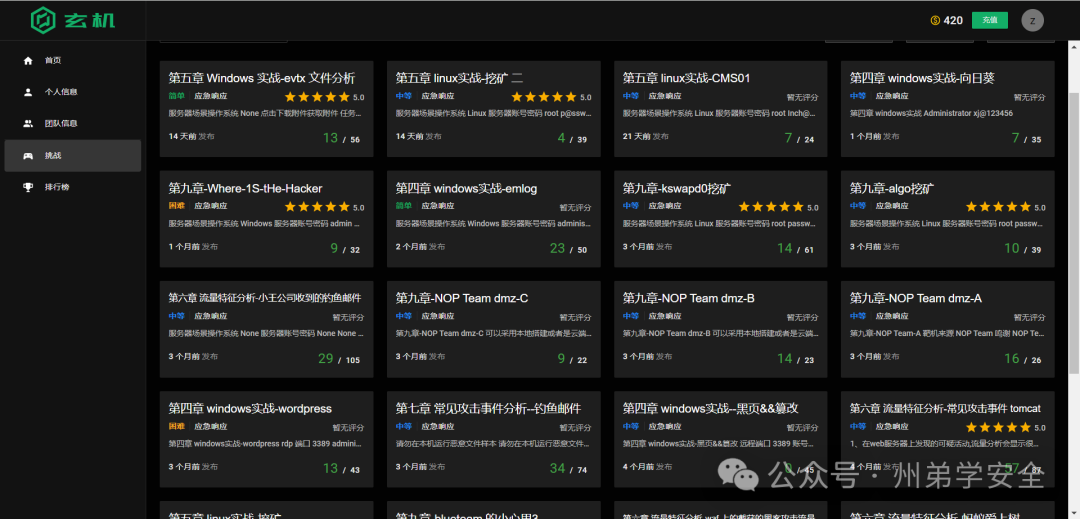Click the star rating on evtx 文件分析 card
Image resolution: width=1080 pixels, height=519 pixels.
[318, 97]
